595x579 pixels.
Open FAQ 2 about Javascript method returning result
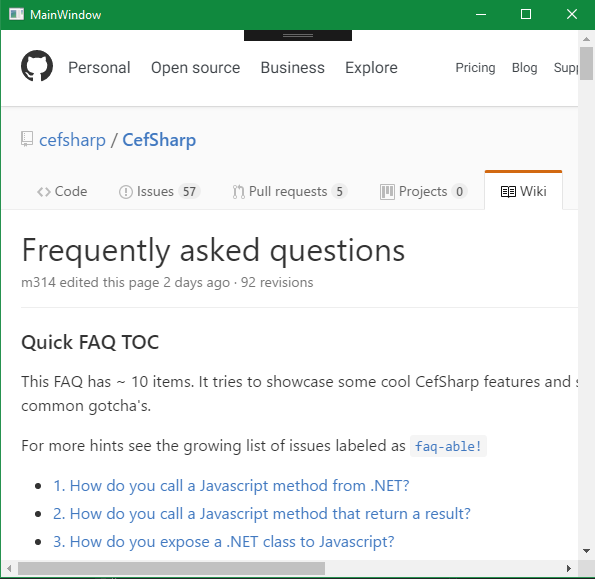click(x=262, y=513)
